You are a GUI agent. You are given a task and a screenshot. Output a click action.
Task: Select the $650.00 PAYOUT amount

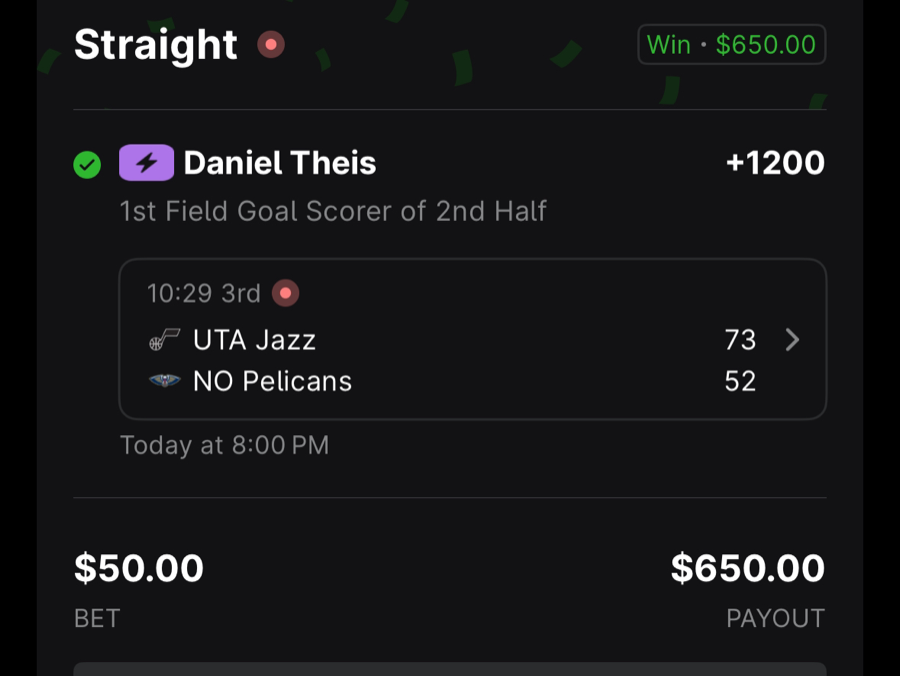click(x=746, y=567)
